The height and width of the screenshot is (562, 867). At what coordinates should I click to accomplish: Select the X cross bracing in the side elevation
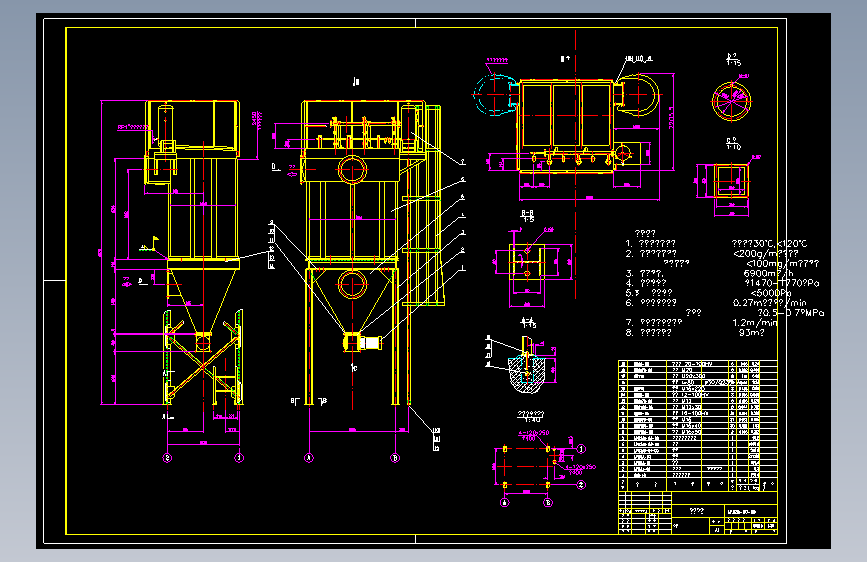click(203, 361)
